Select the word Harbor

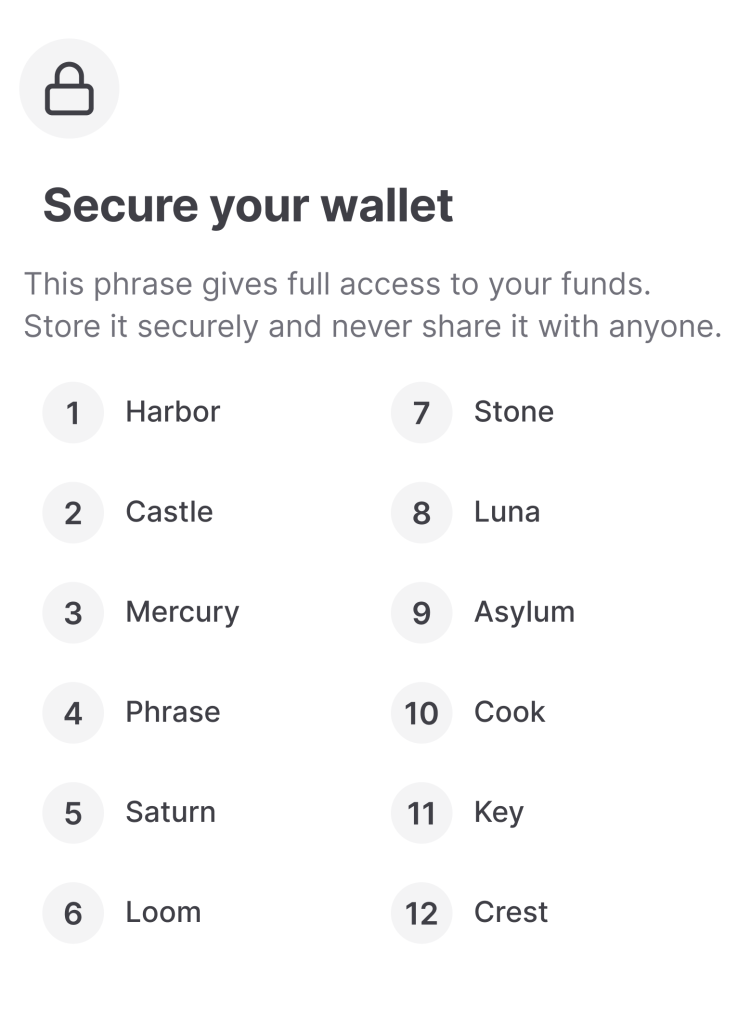pyautogui.click(x=173, y=412)
